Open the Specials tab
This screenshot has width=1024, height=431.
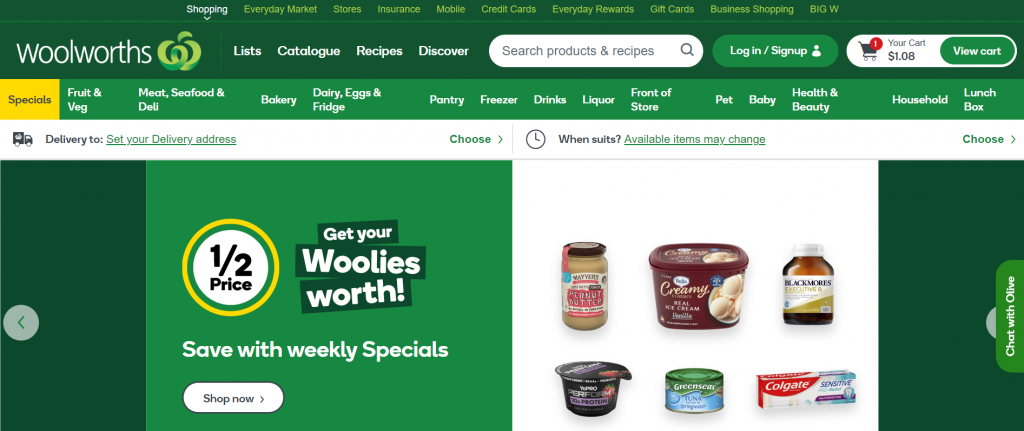pyautogui.click(x=29, y=99)
